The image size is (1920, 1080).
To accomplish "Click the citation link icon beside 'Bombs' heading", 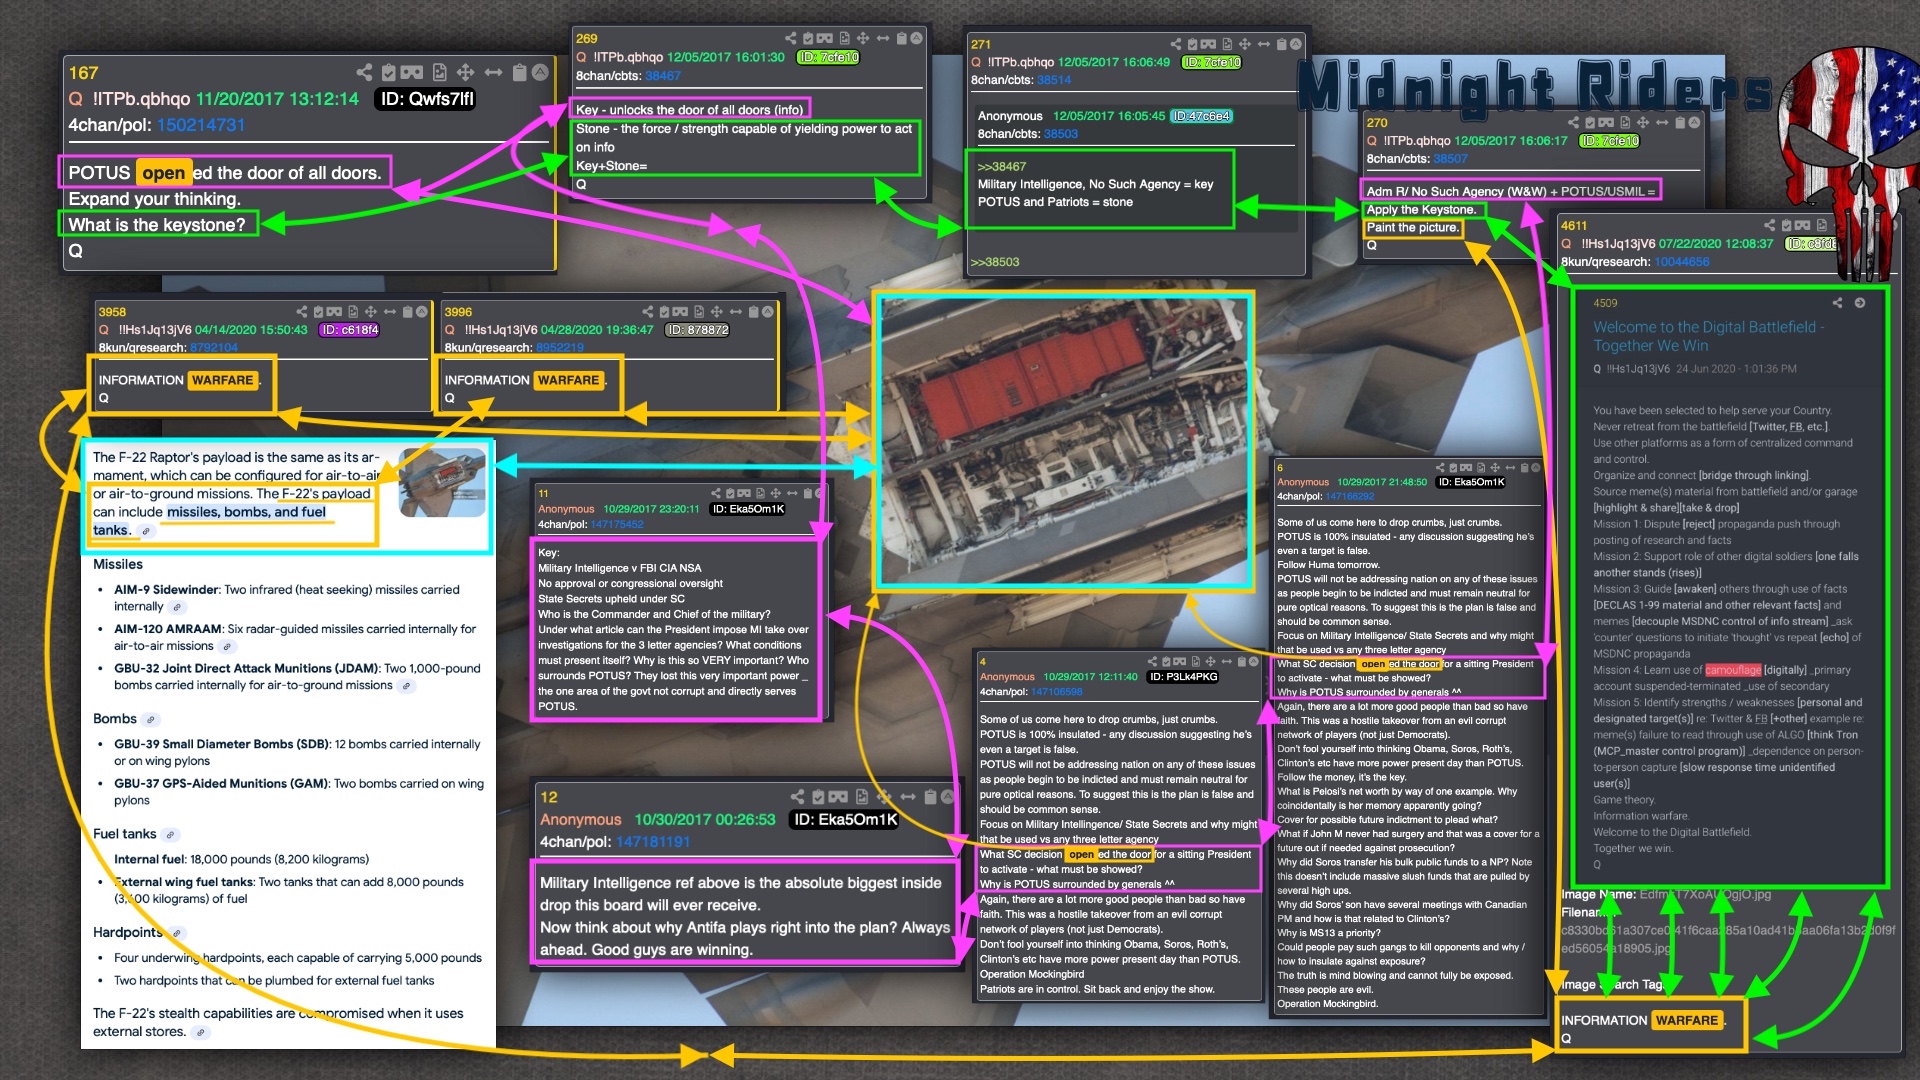I will click(x=150, y=719).
